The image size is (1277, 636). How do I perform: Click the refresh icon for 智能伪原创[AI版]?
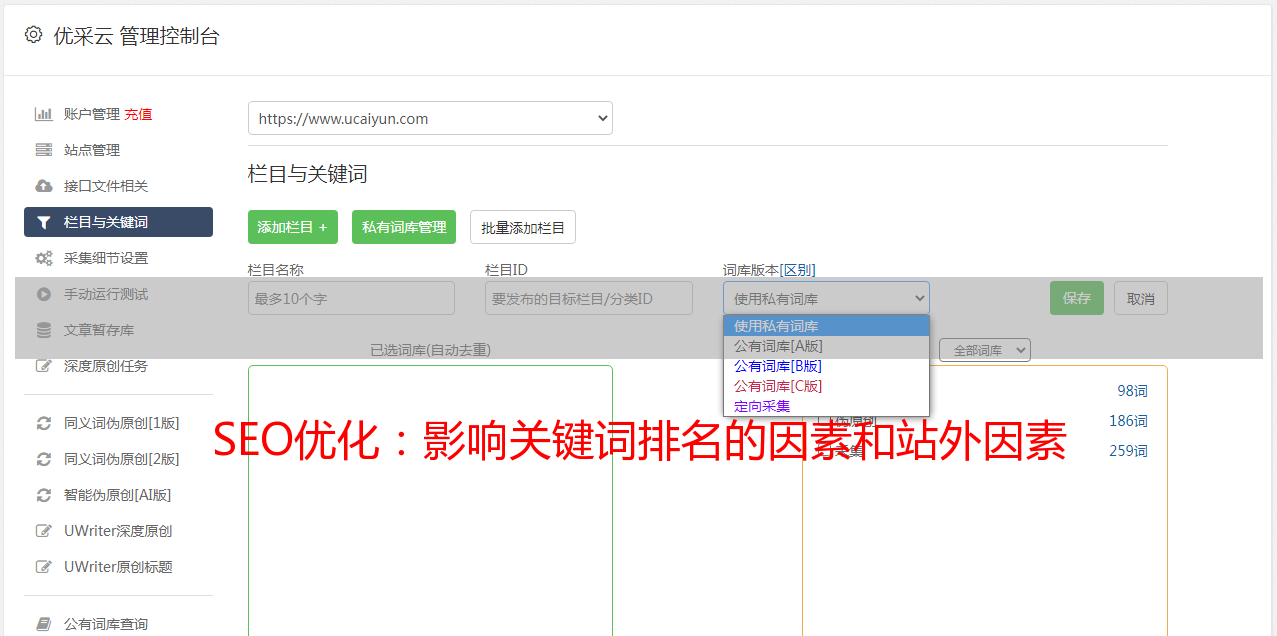coord(44,495)
